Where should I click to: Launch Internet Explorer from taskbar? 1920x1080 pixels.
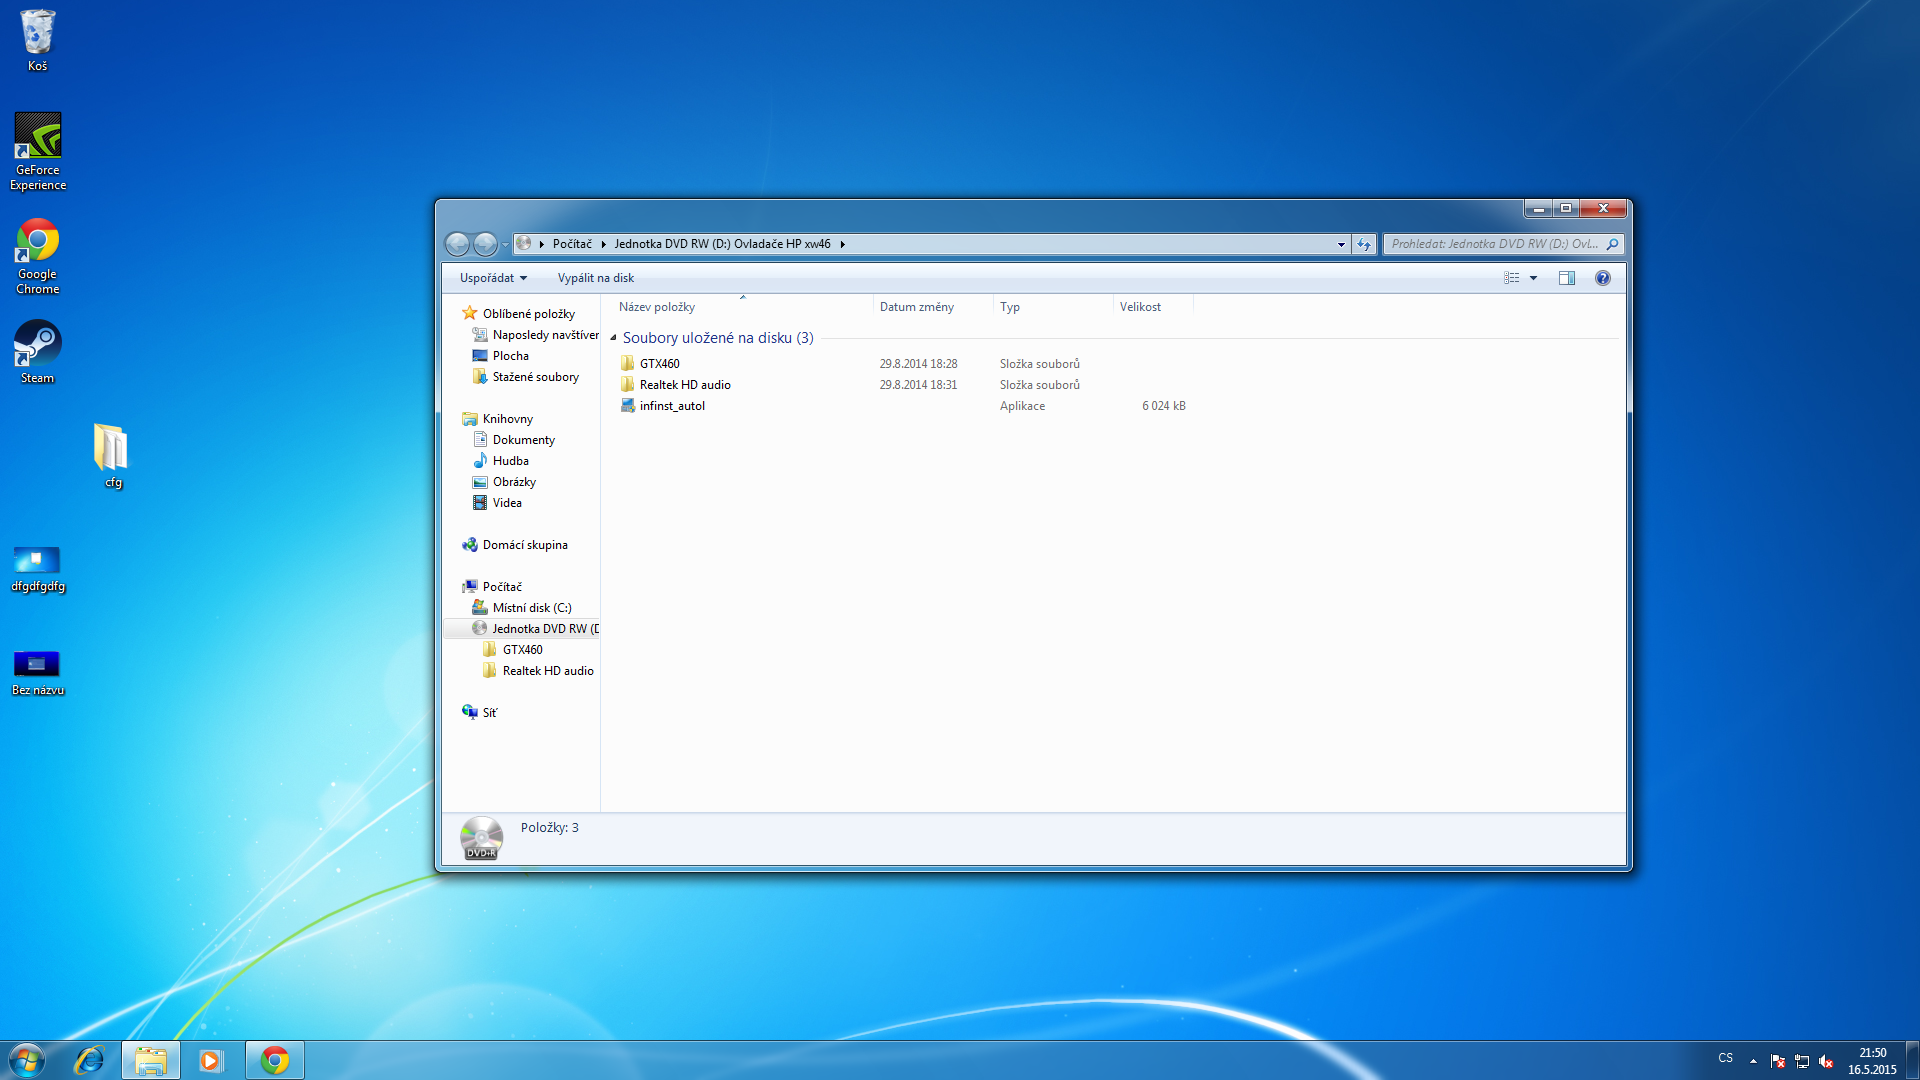click(89, 1060)
